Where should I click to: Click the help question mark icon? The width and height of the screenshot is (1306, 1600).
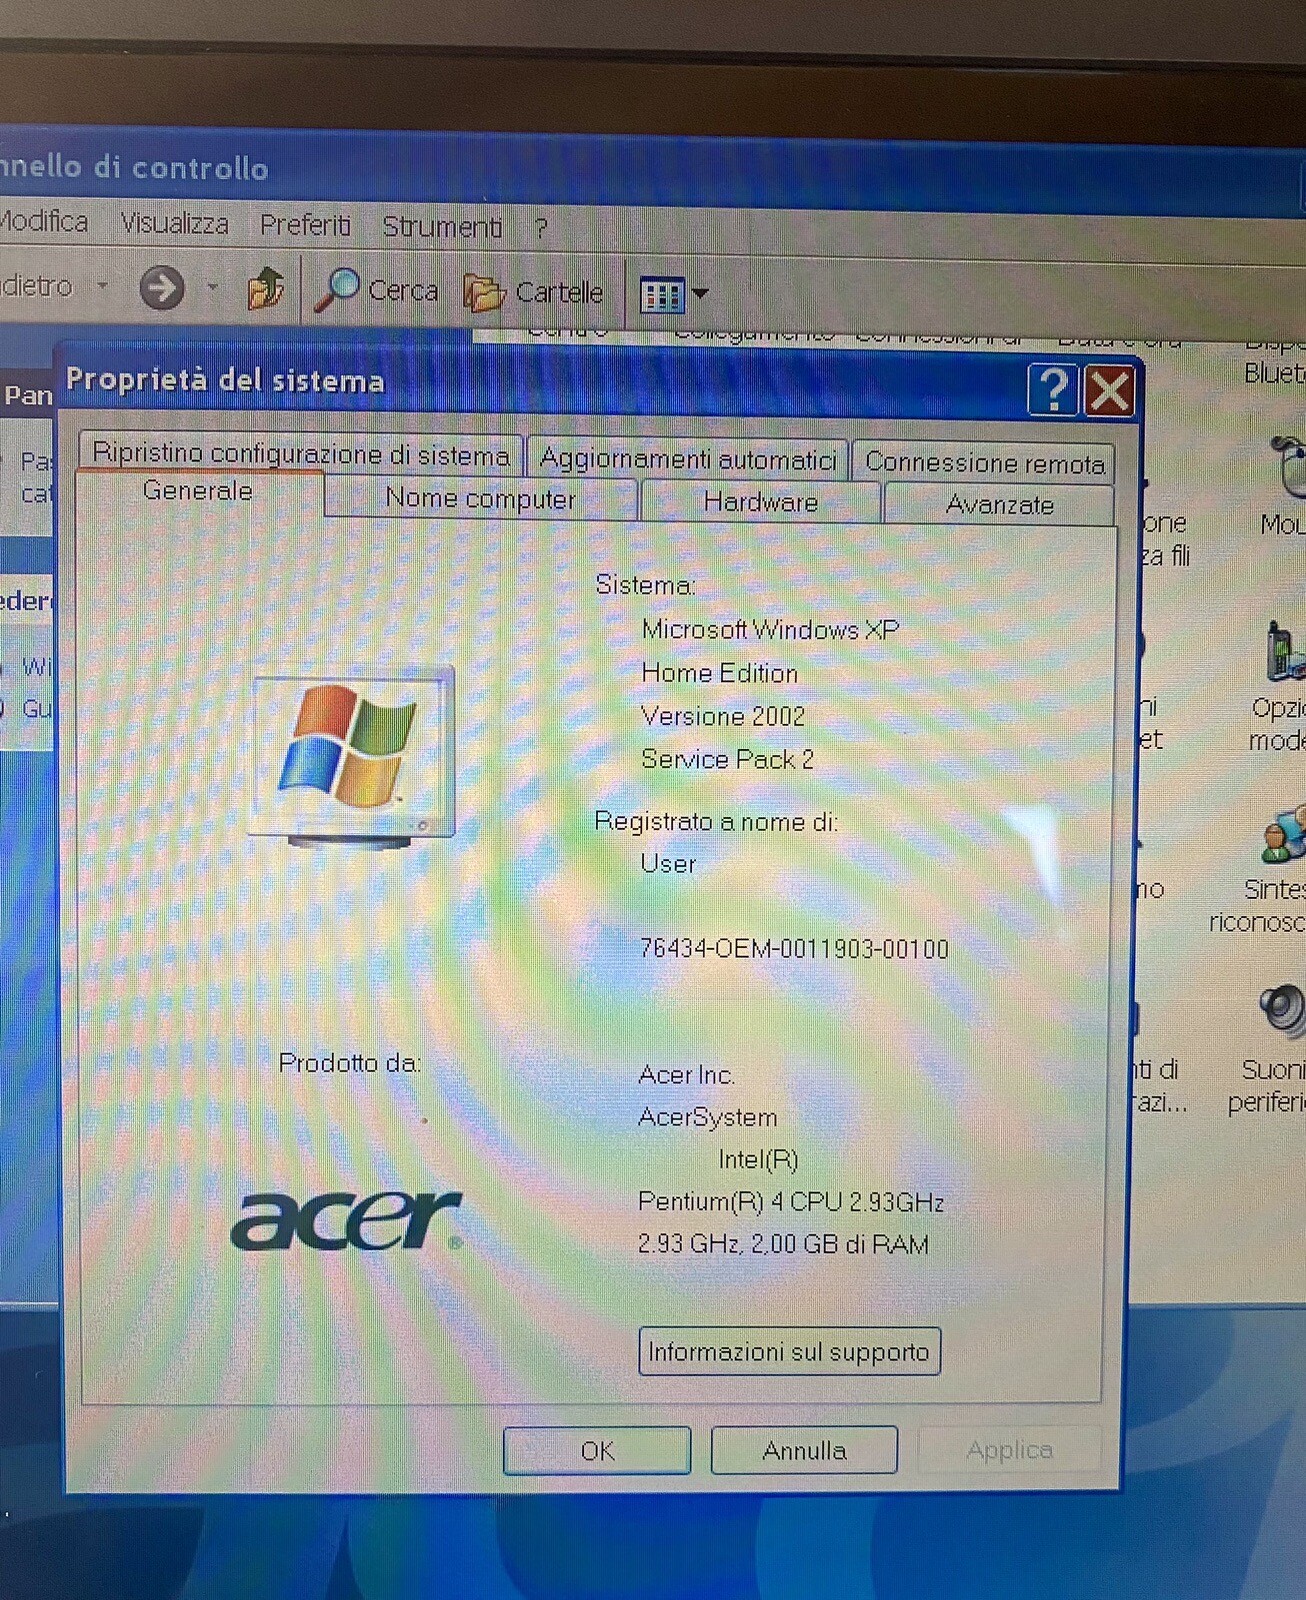(x=1053, y=390)
